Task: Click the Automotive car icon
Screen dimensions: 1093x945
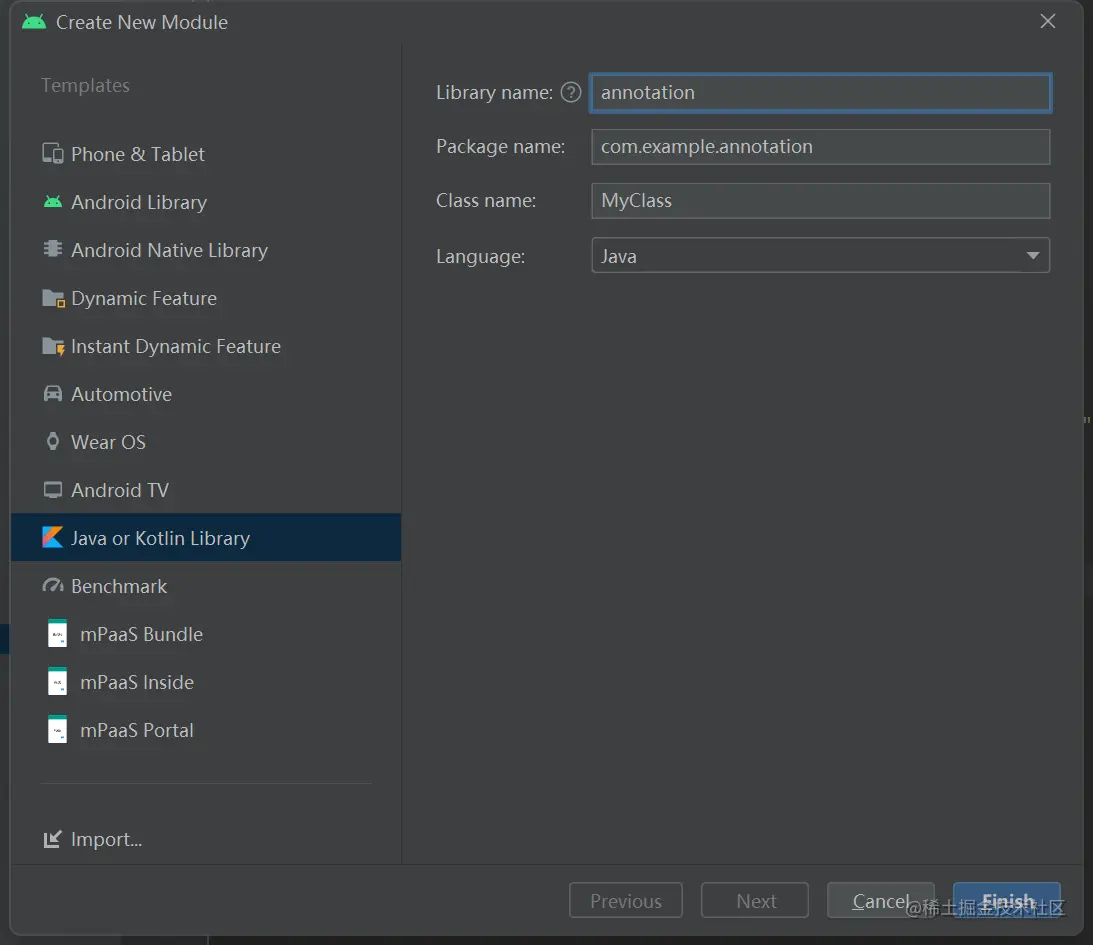Action: click(53, 394)
